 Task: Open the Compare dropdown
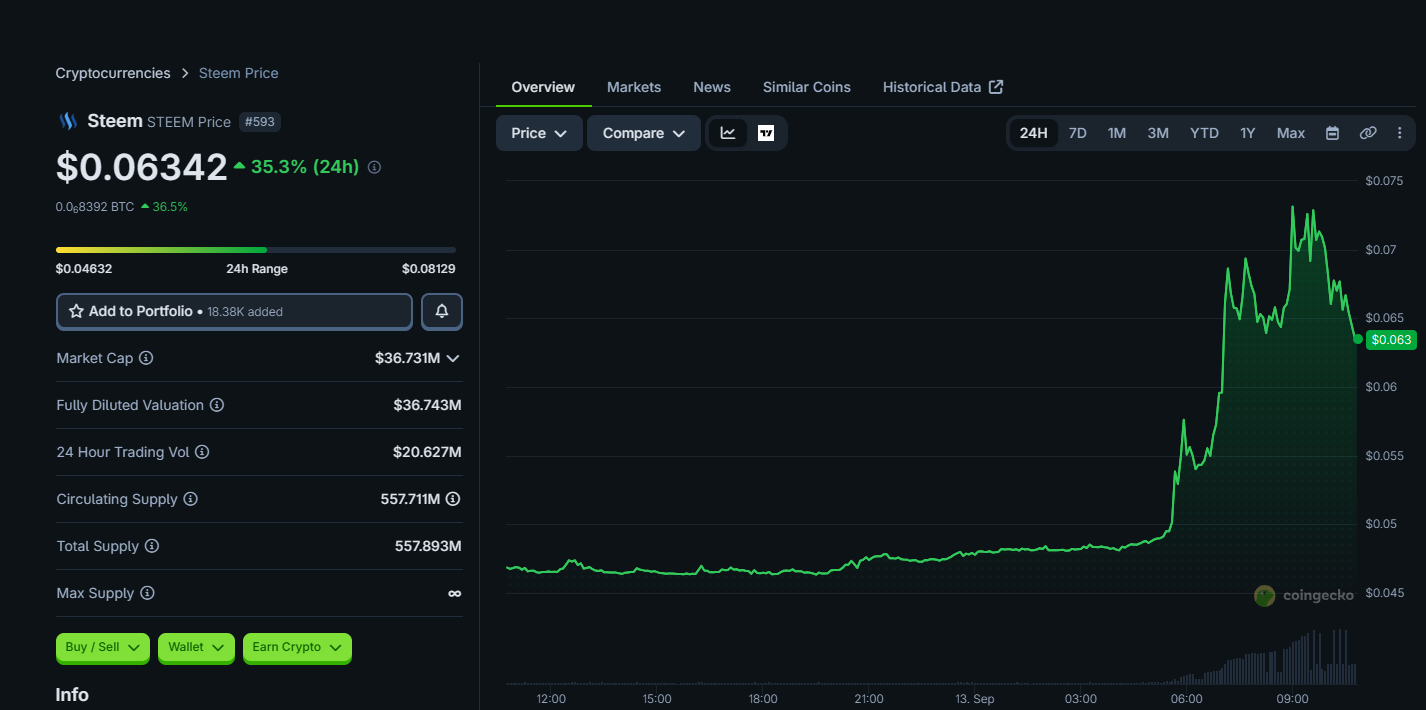click(x=644, y=133)
